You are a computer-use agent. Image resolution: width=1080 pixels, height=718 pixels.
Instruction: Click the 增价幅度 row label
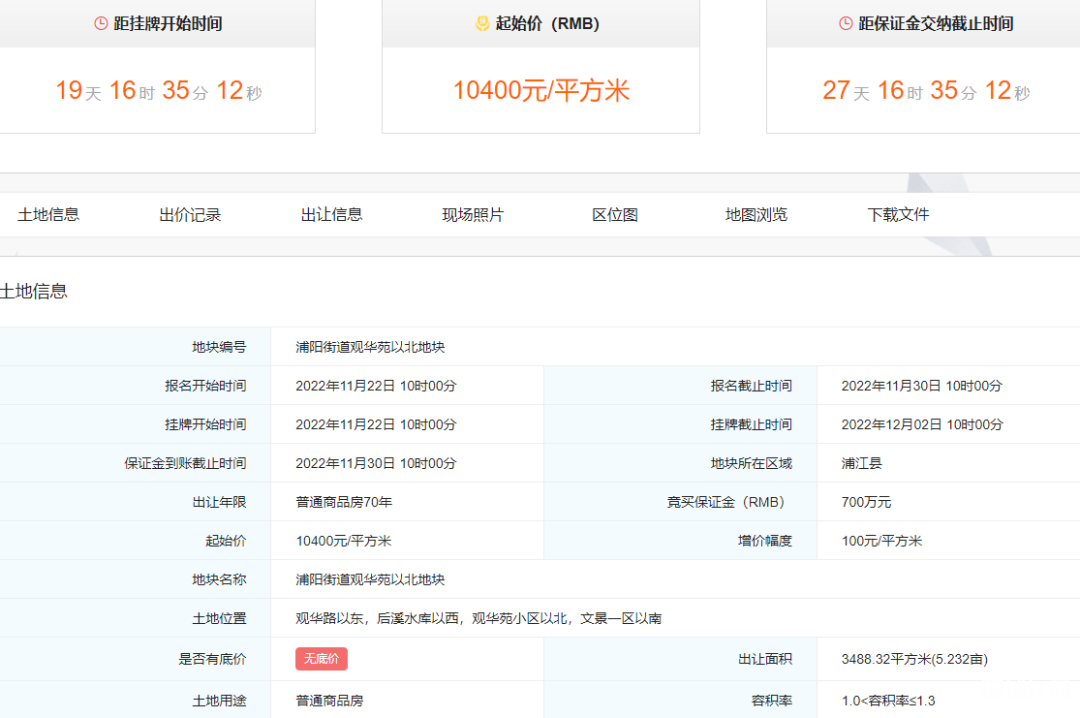(765, 541)
